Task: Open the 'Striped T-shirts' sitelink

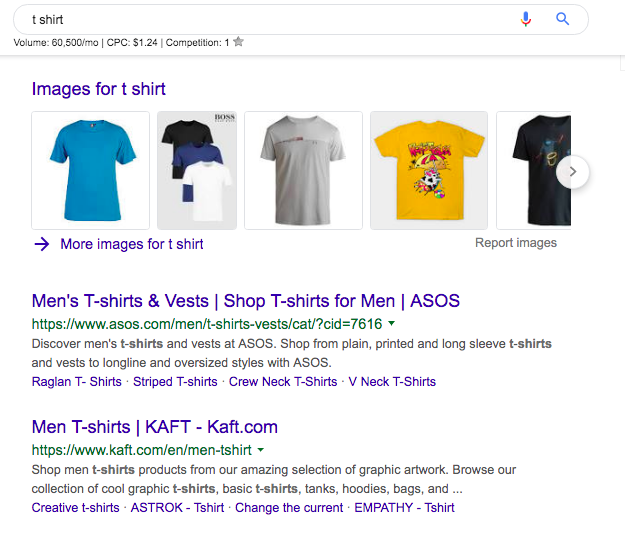Action: (175, 382)
